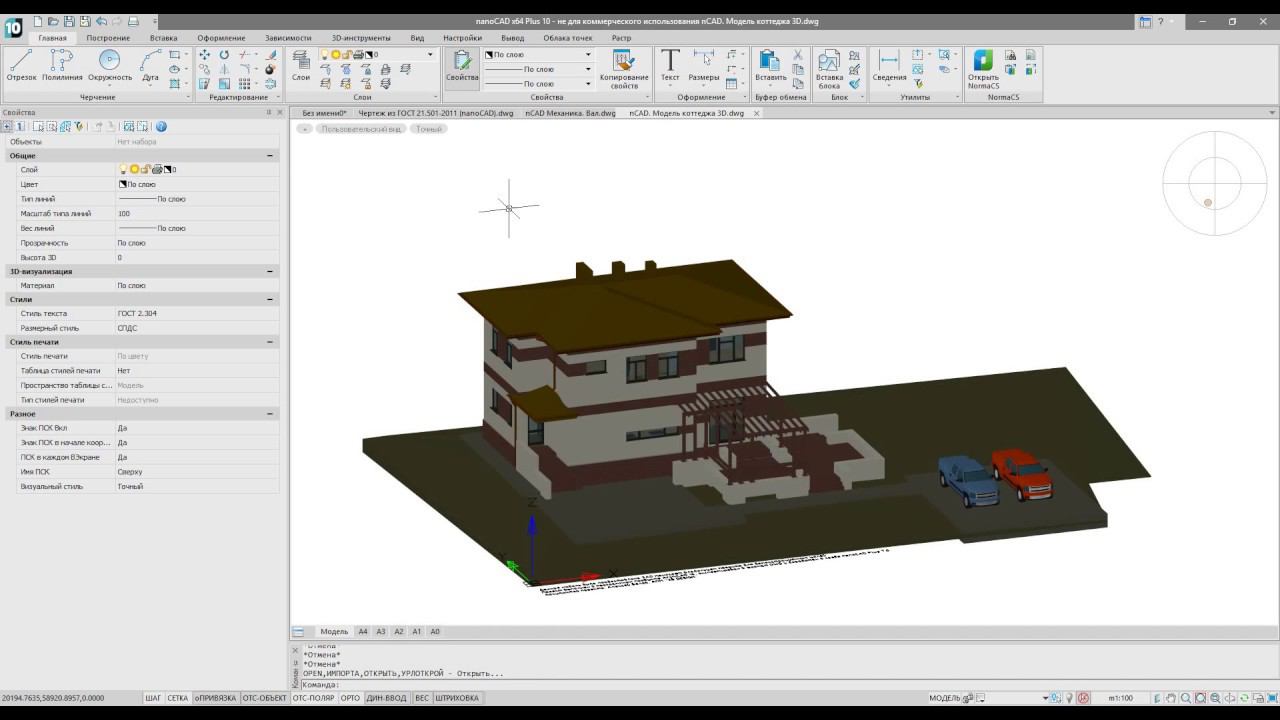Switch to Чертеж из ГОСТ 21.501-2011 document tab
Image resolution: width=1280 pixels, height=720 pixels.
[x=436, y=113]
